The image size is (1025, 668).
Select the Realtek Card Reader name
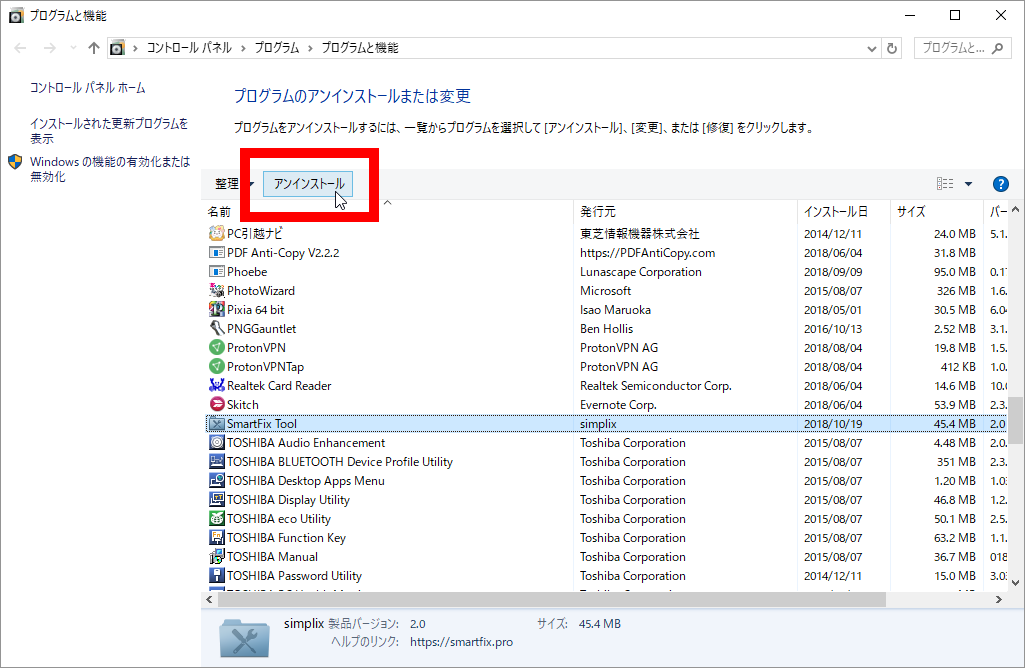(x=279, y=386)
